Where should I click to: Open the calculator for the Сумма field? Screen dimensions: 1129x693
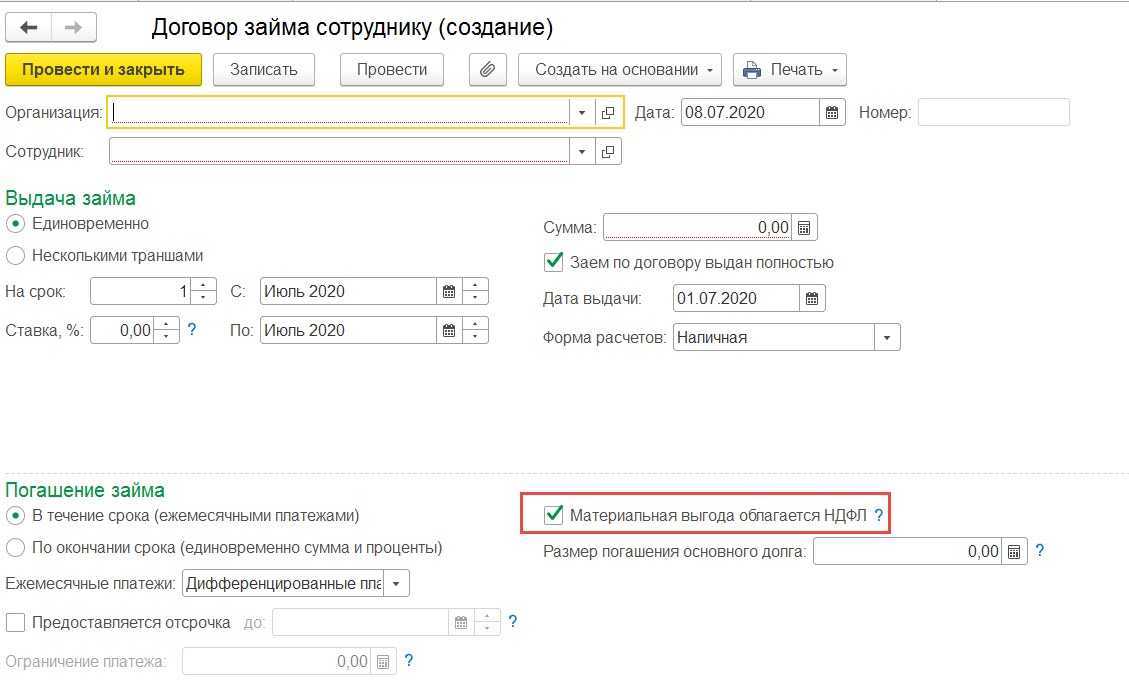(x=804, y=228)
